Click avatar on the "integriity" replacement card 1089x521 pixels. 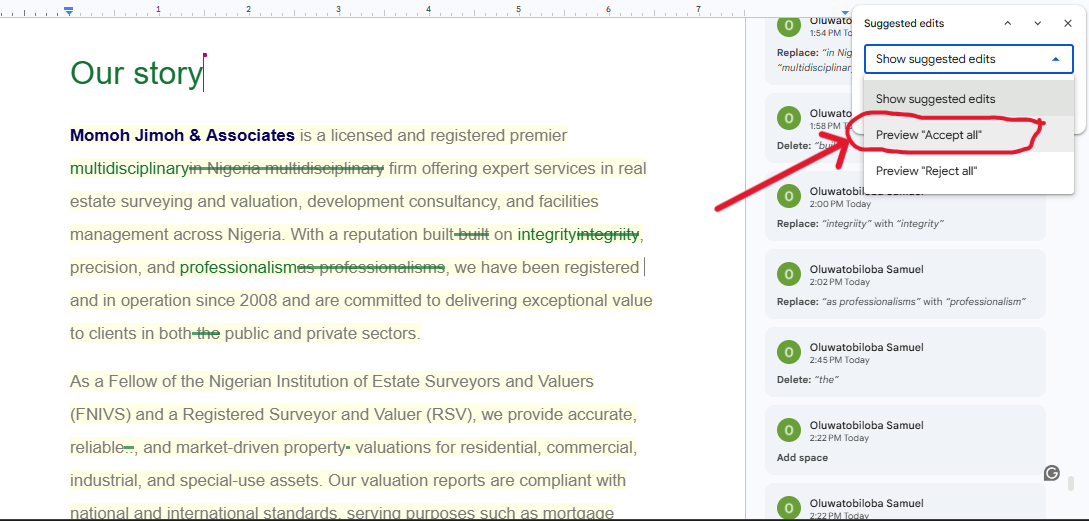788,196
